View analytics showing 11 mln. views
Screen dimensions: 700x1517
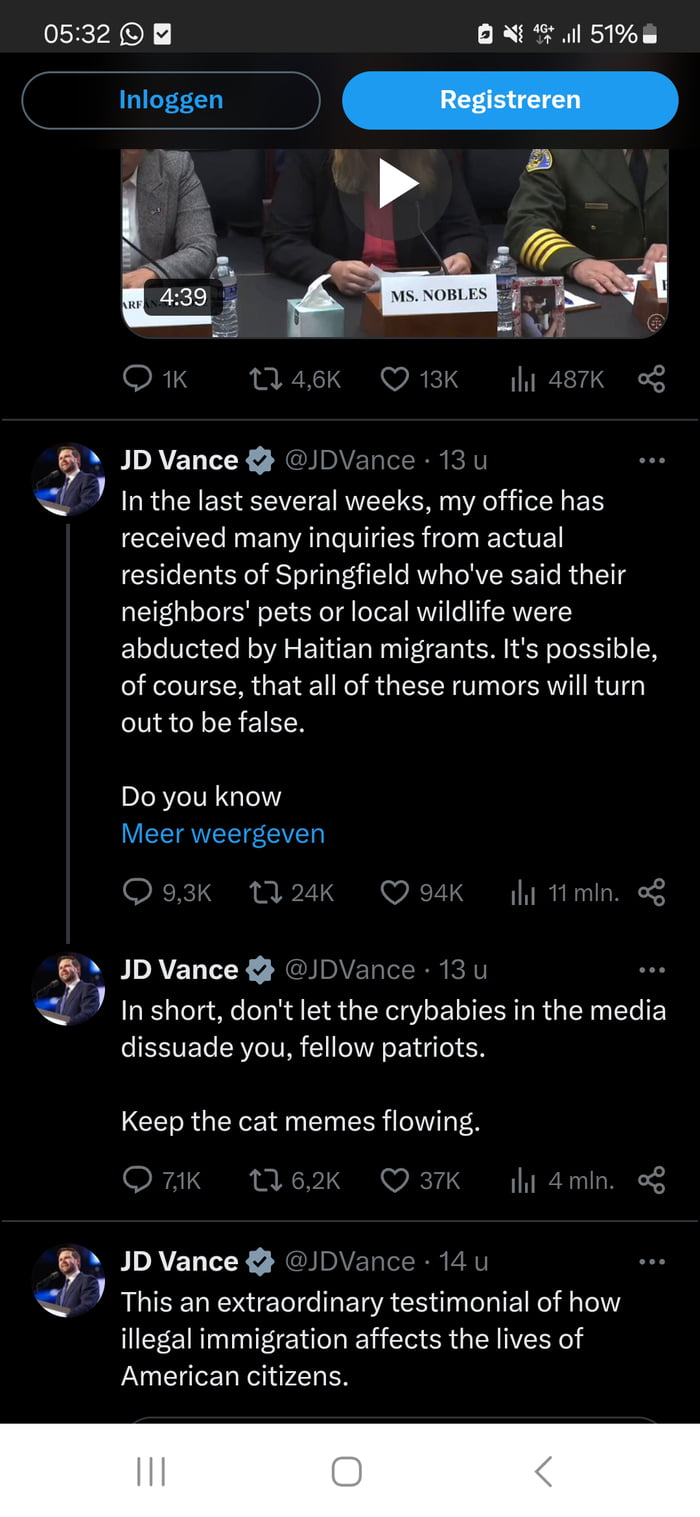click(x=566, y=892)
